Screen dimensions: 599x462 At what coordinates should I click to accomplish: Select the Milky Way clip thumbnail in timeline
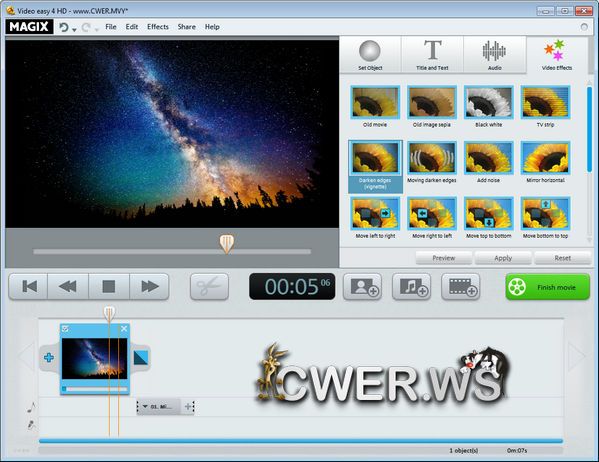(94, 358)
